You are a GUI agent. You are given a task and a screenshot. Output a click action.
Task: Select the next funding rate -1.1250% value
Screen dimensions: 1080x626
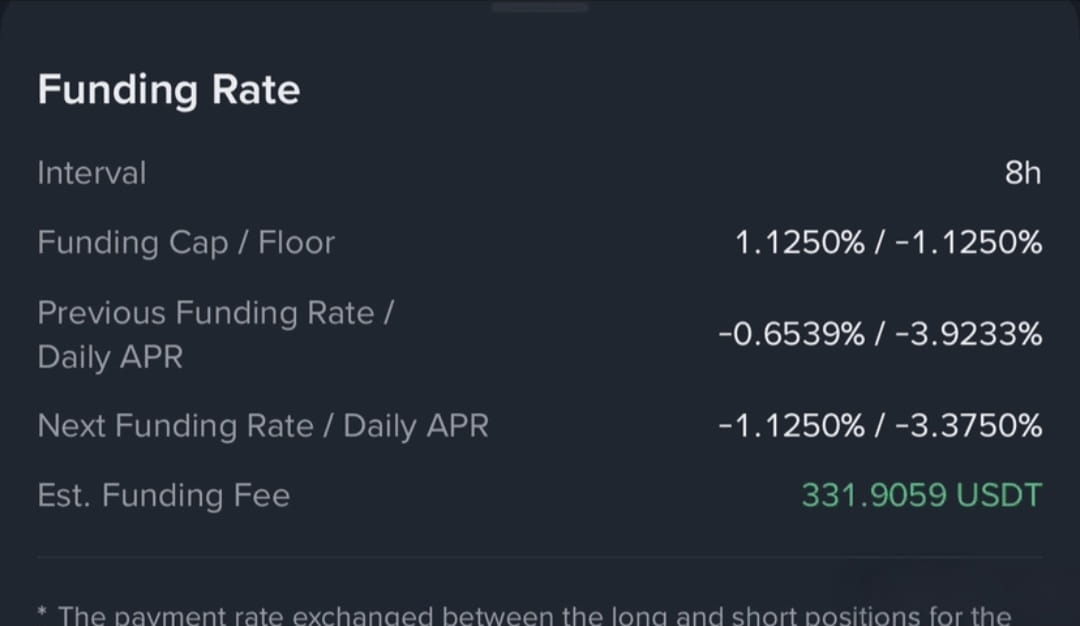tap(791, 426)
